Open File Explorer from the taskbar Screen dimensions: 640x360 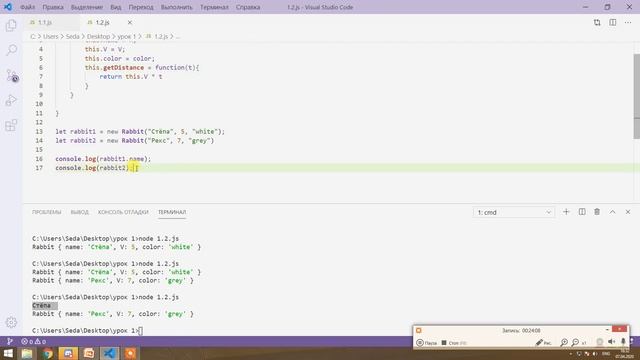[27, 353]
